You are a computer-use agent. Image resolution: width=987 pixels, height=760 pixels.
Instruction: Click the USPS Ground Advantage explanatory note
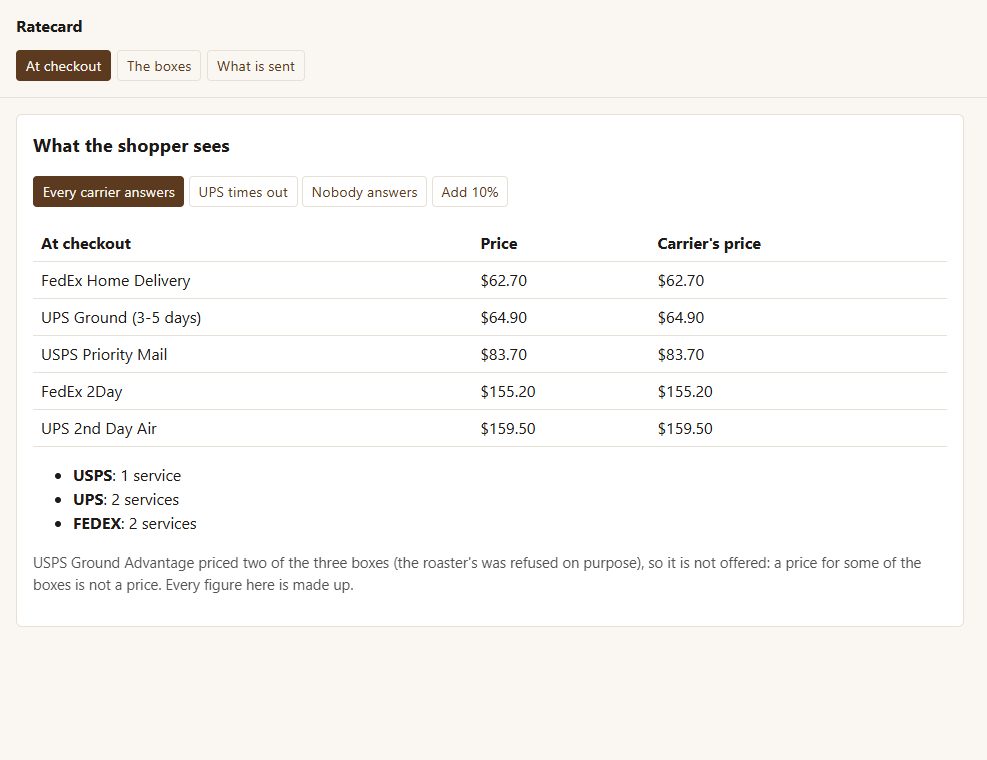point(477,574)
